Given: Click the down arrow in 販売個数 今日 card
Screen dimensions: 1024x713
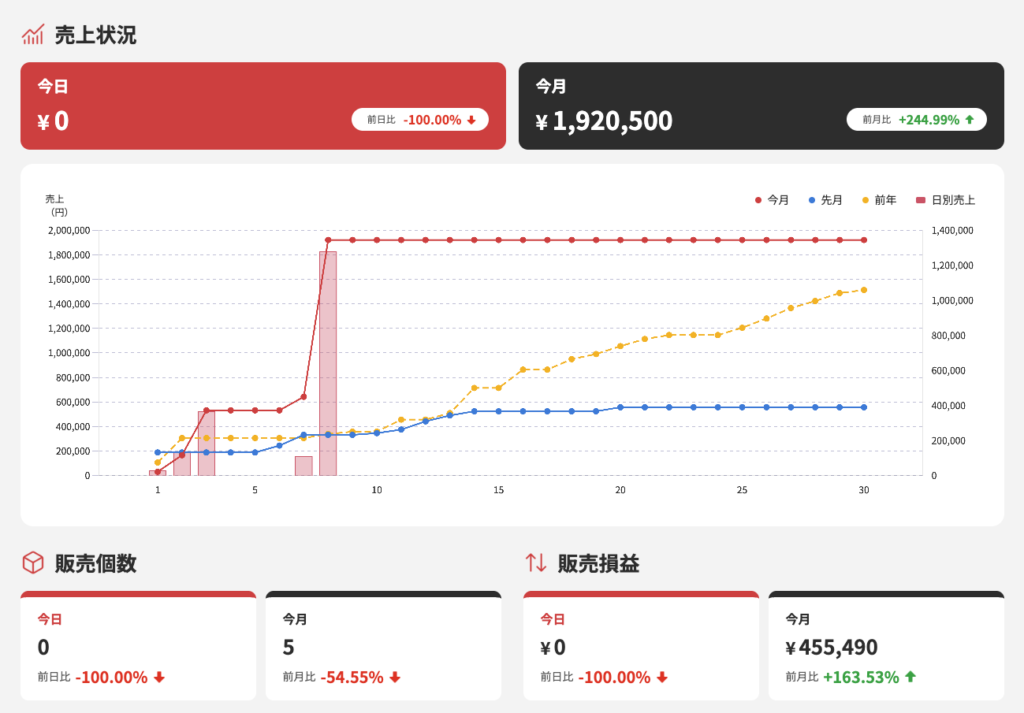Looking at the screenshot, I should click(x=158, y=677).
